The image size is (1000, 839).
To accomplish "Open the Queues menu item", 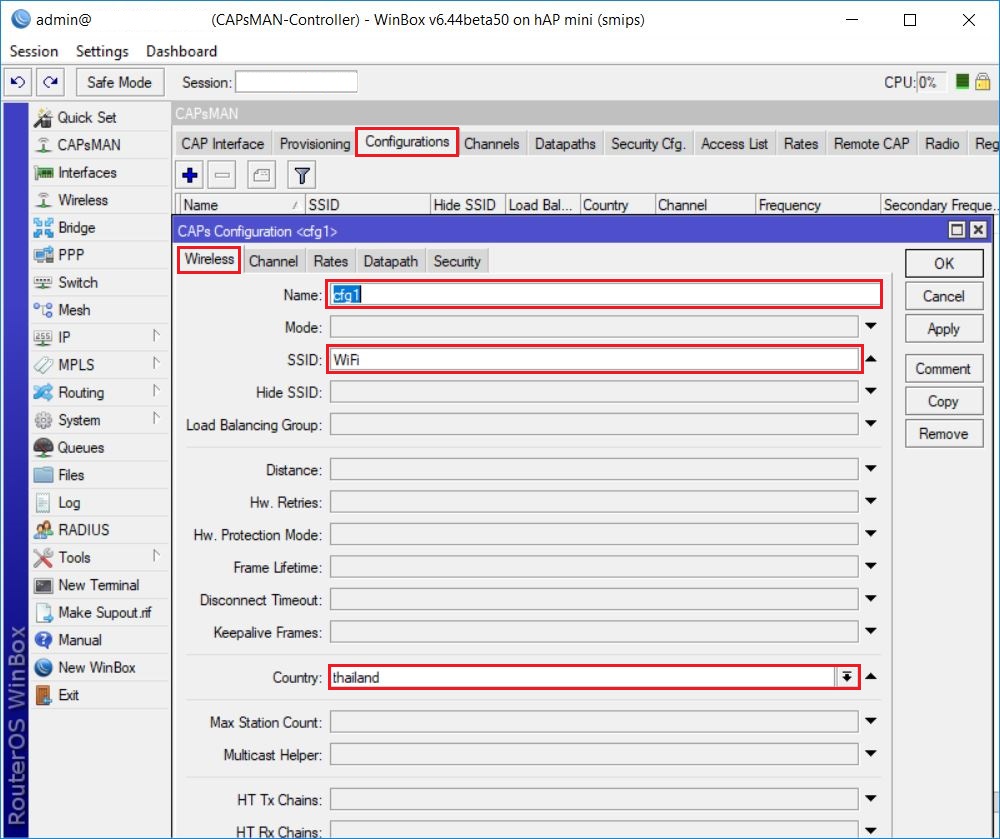I will click(x=80, y=448).
